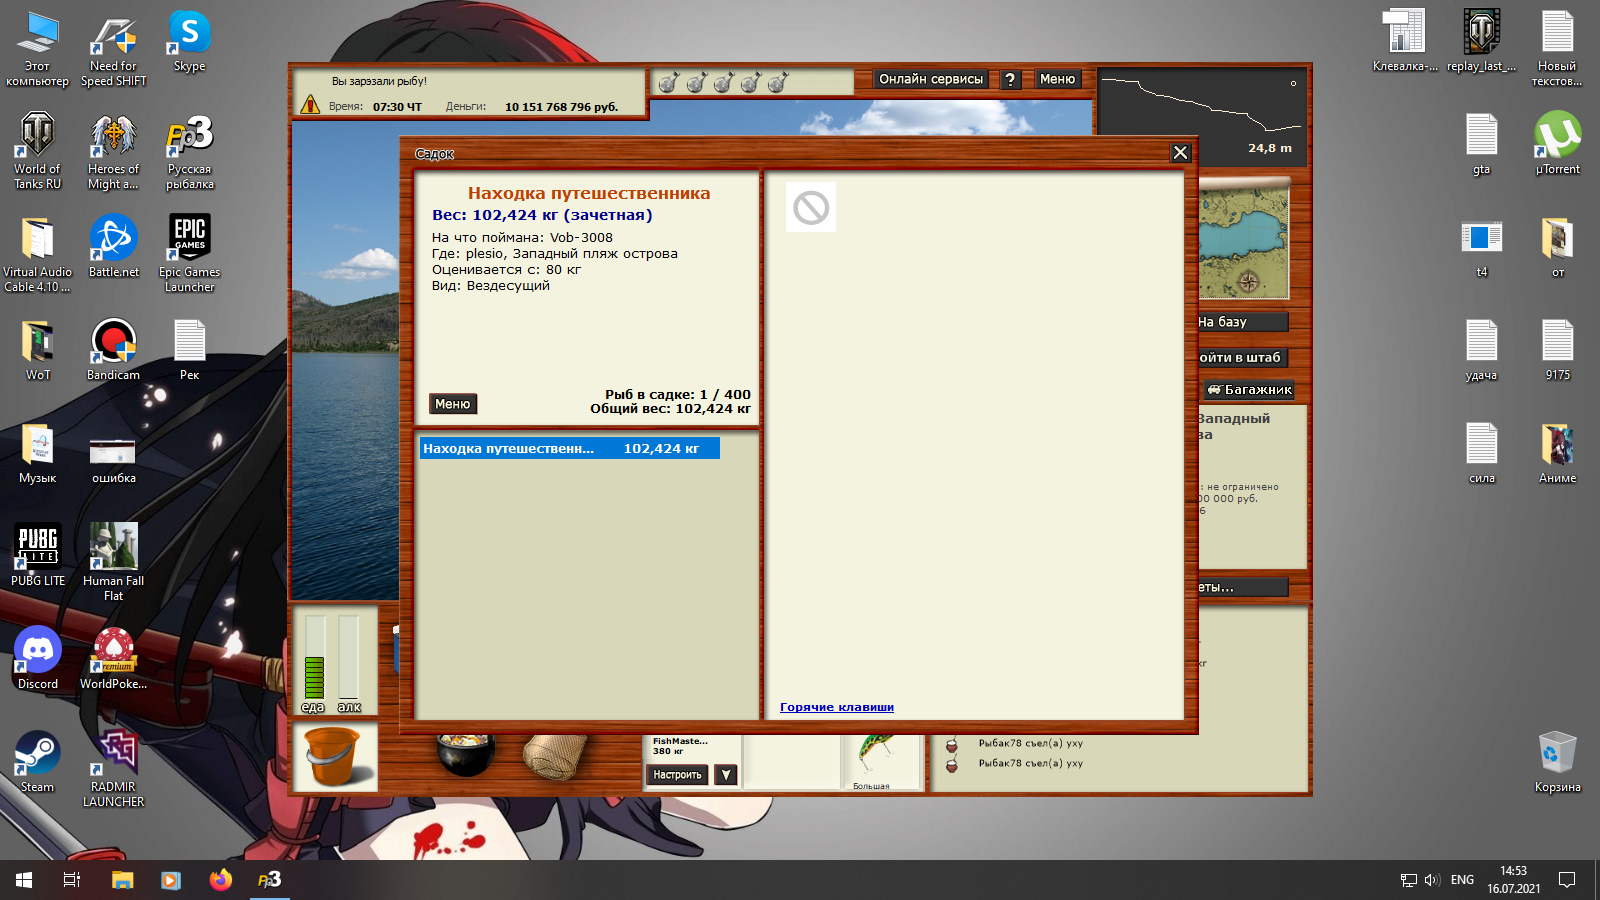This screenshot has width=1600, height=900.
Task: Click the Багажник button
Action: [x=1250, y=390]
